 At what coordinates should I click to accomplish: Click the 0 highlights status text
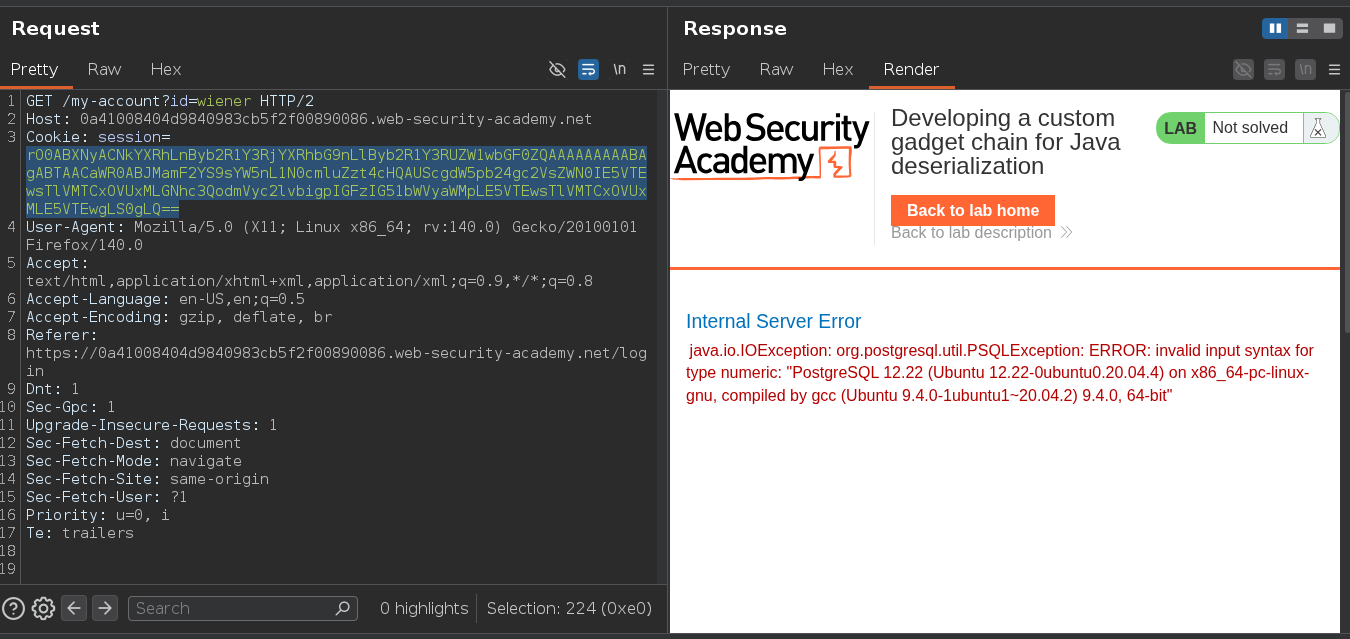pos(424,608)
